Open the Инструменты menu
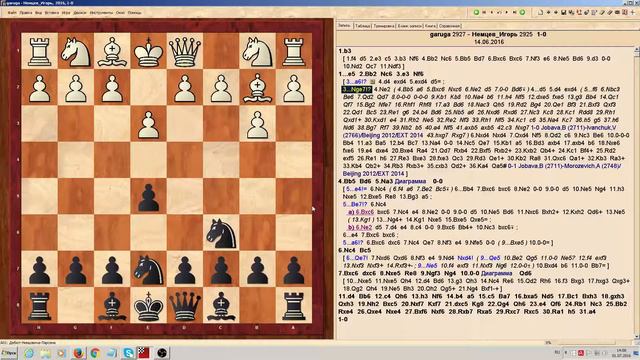This screenshot has width=640, height=360. [x=101, y=13]
